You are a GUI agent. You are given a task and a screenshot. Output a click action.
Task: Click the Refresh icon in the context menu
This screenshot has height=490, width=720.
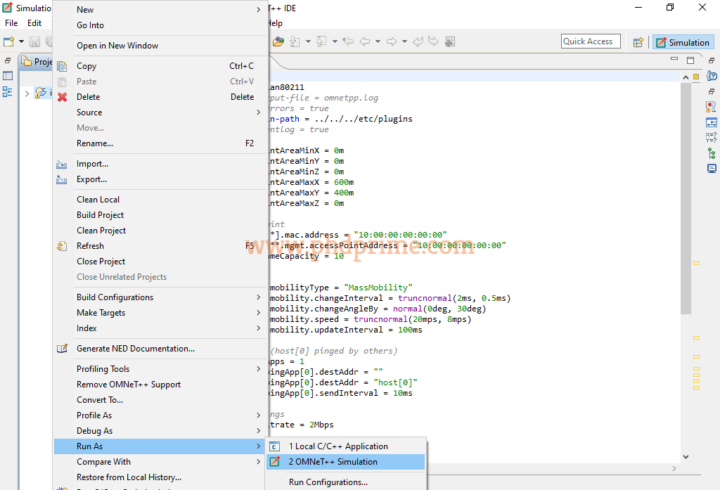pyautogui.click(x=62, y=246)
